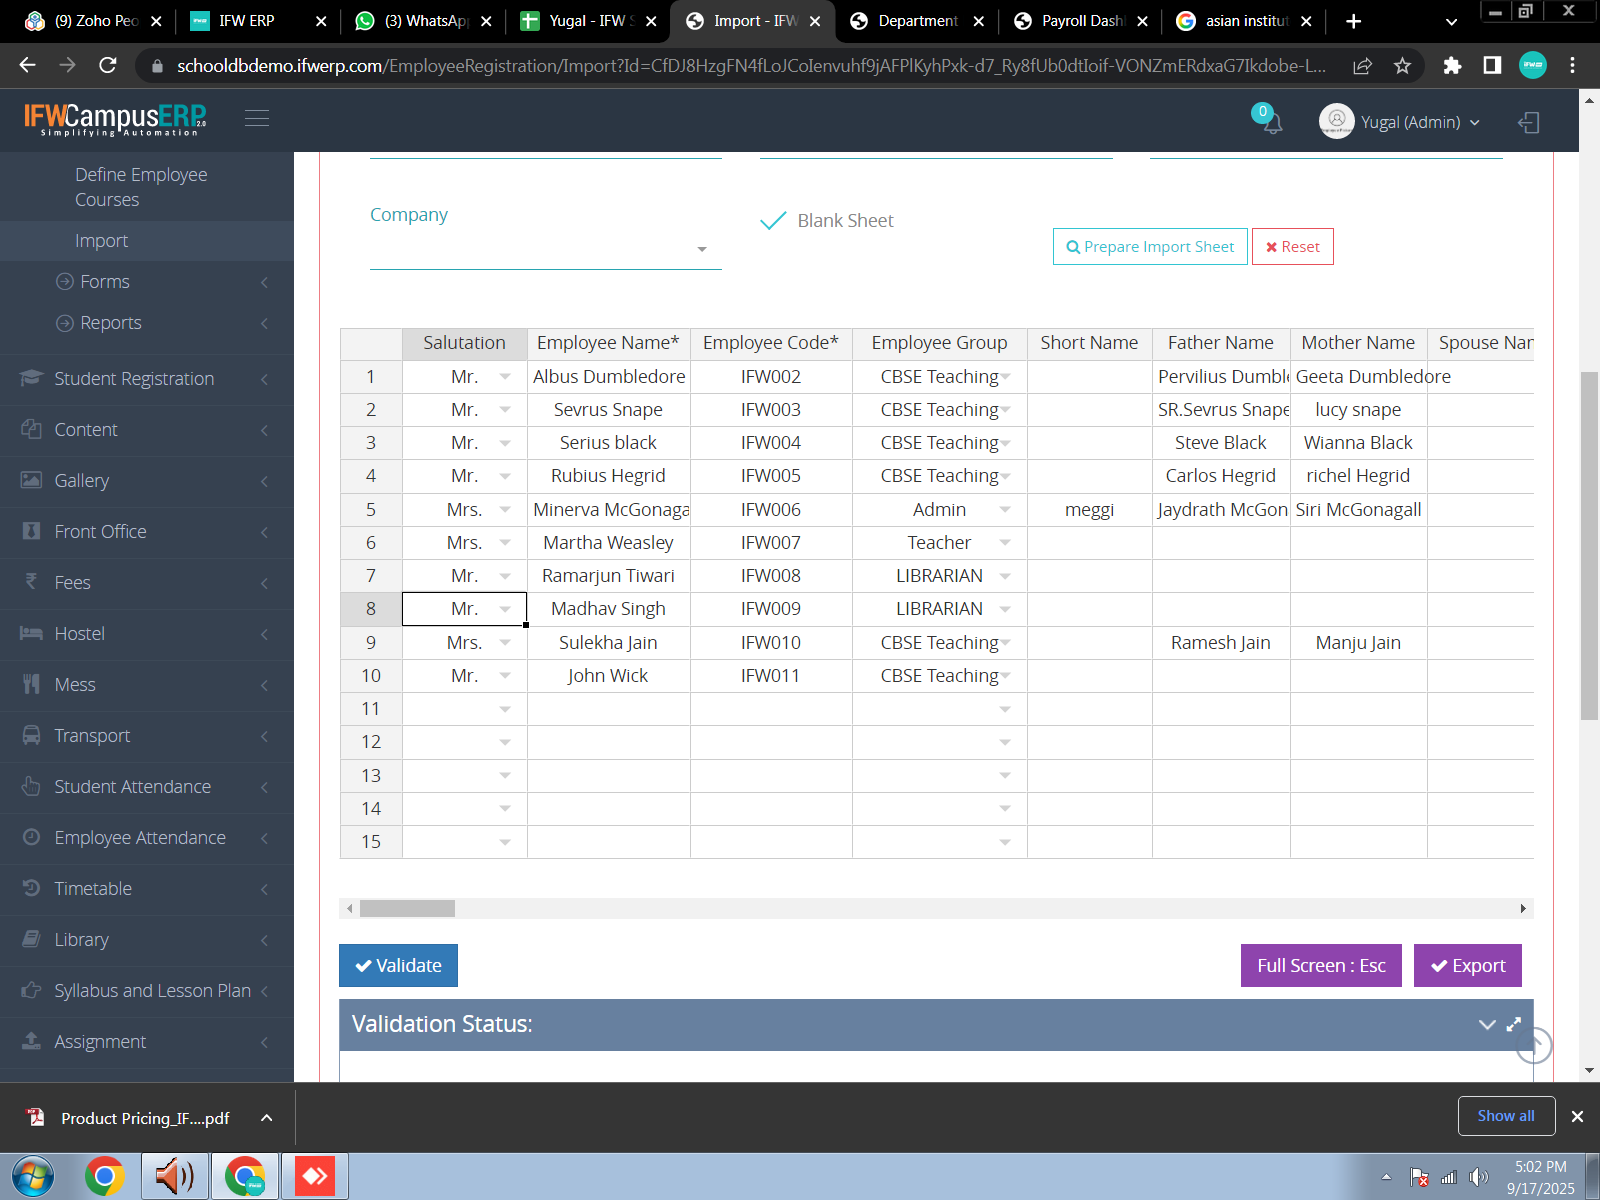The image size is (1600, 1200).
Task: Open new browser tab
Action: (x=1353, y=21)
